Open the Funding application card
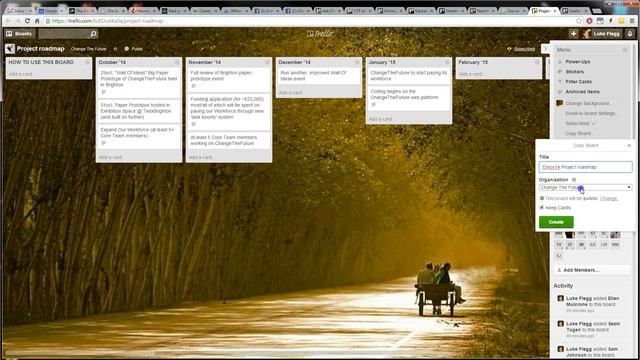Image resolution: width=640 pixels, height=360 pixels. pyautogui.click(x=229, y=111)
